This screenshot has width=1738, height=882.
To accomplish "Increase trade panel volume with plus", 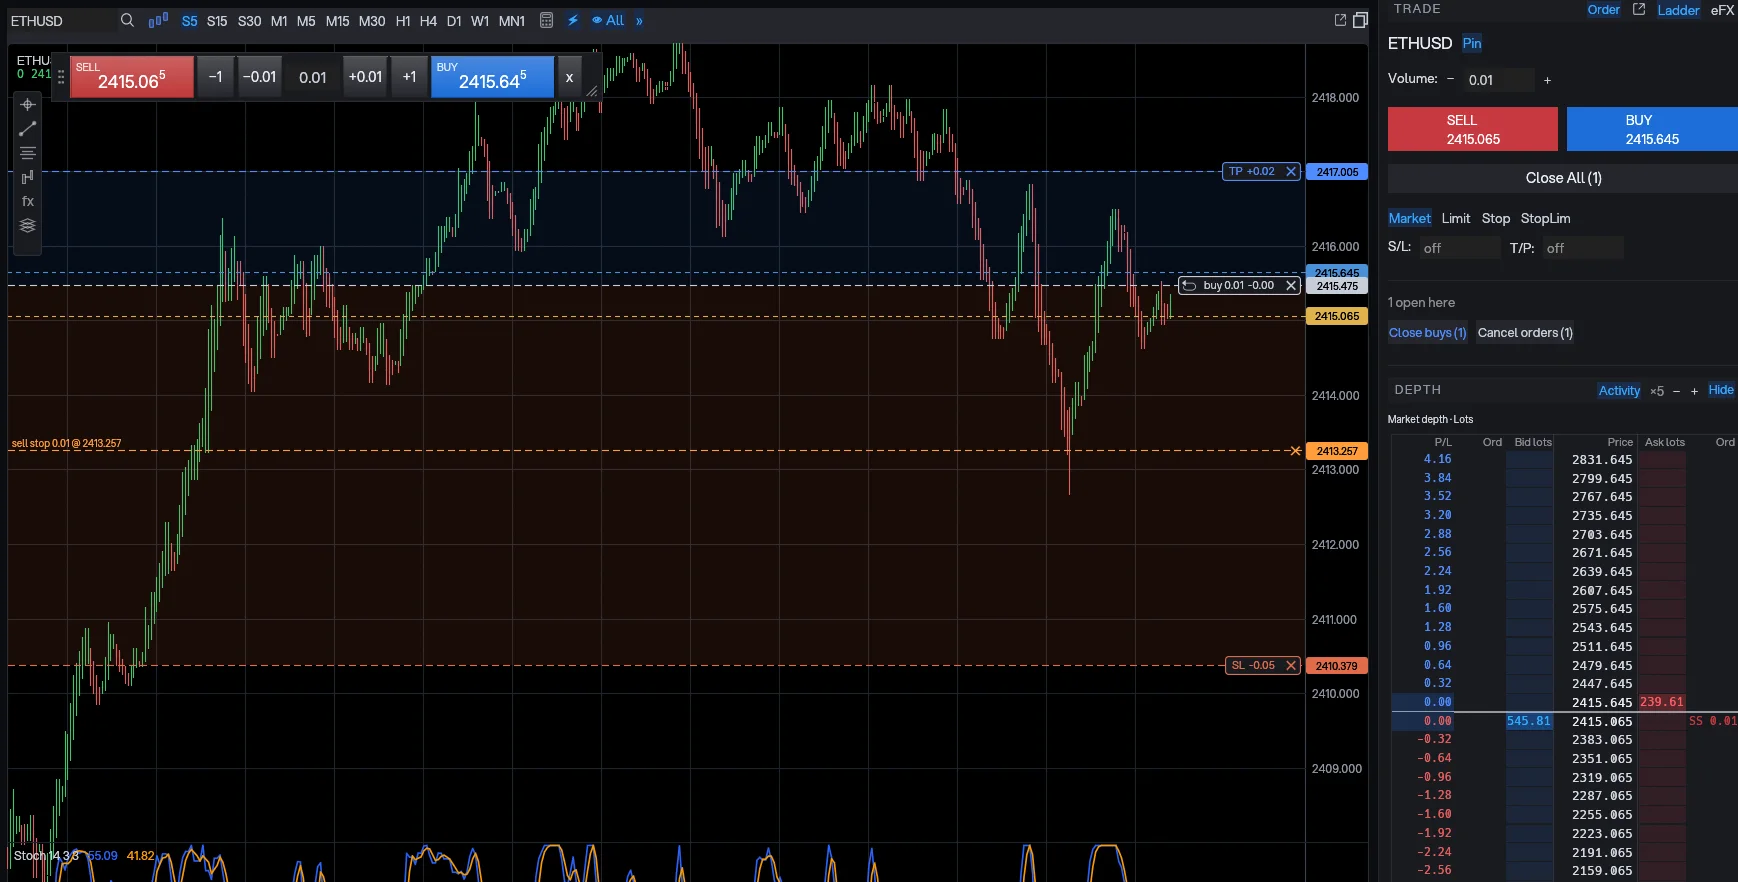I will pyautogui.click(x=1547, y=80).
